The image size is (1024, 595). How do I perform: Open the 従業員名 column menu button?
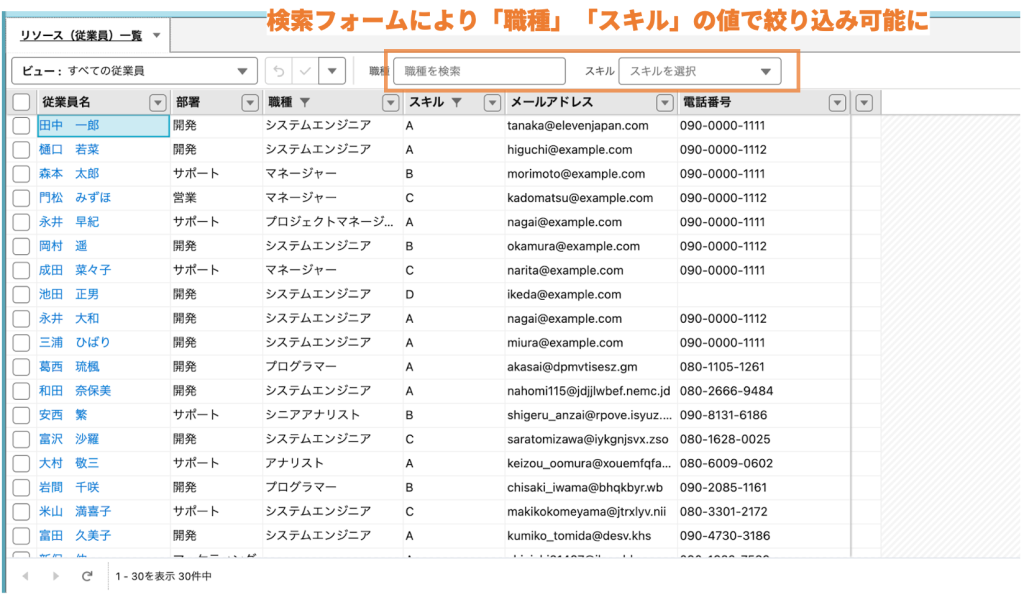pos(157,102)
